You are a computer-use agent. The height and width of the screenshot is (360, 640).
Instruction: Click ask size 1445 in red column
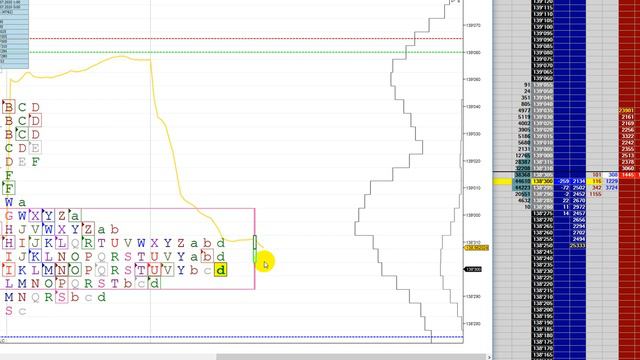pos(628,175)
